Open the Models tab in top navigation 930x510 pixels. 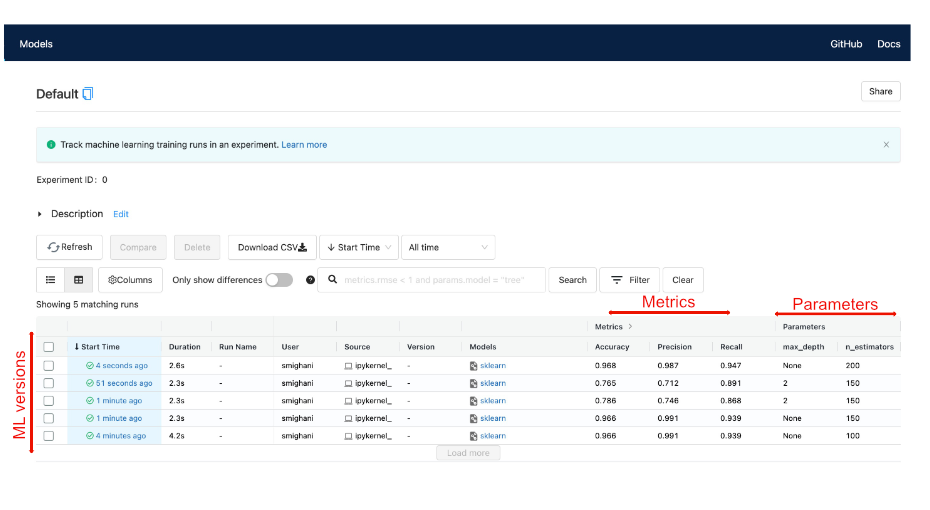click(x=36, y=44)
